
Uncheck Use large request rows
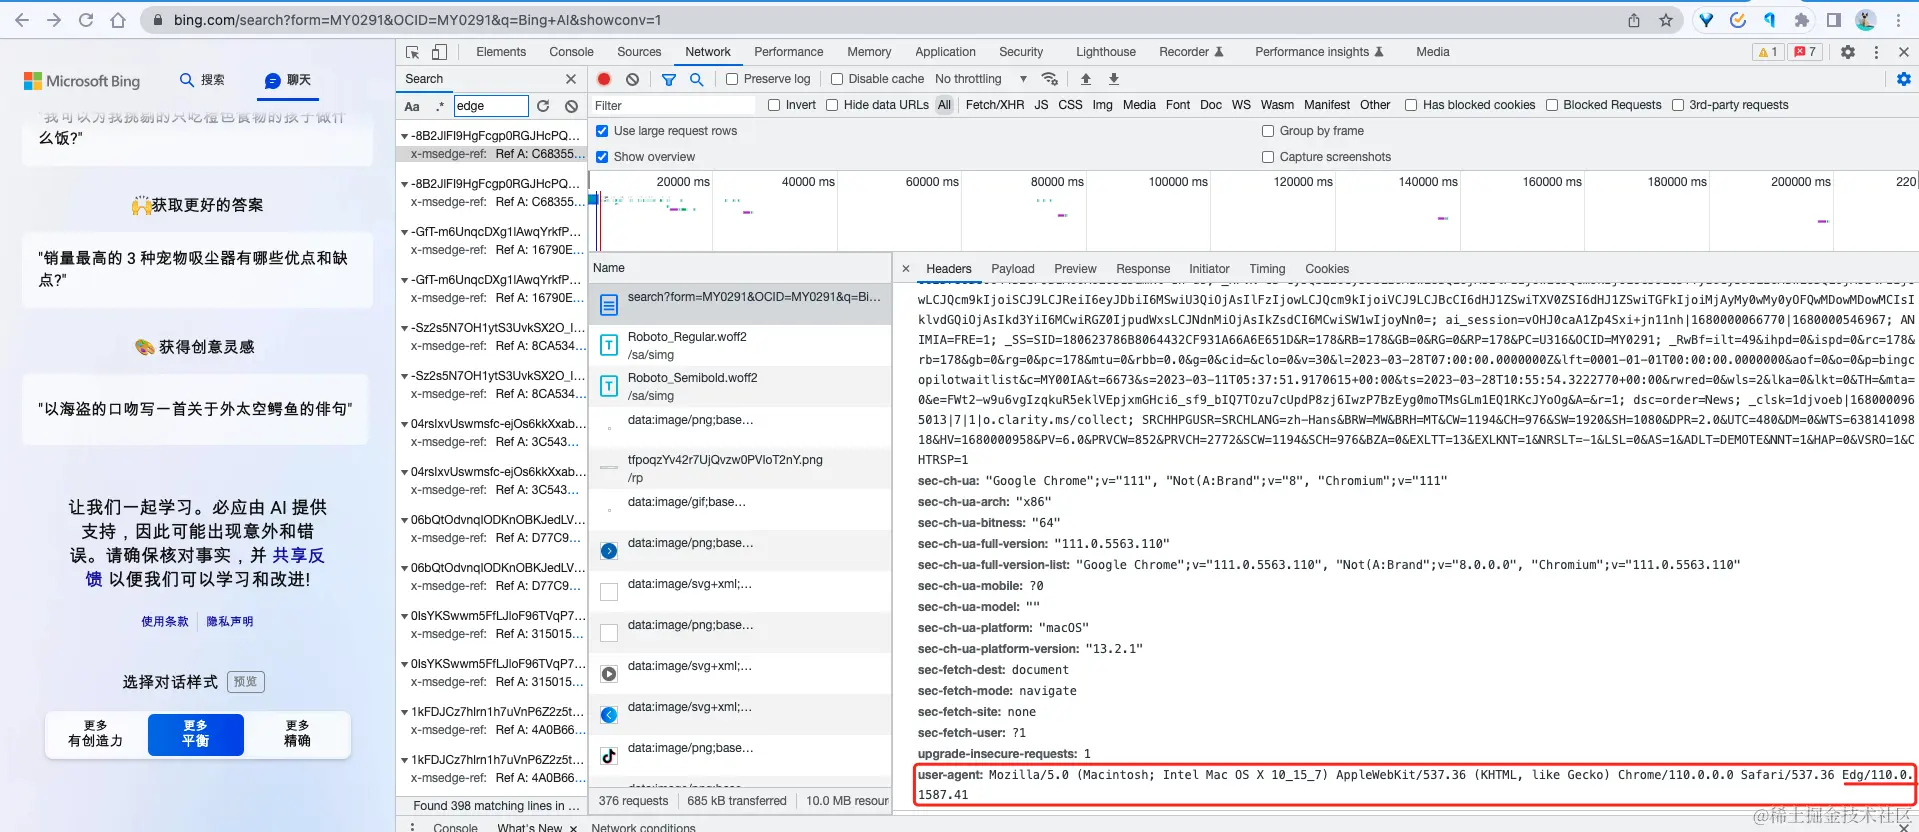tap(666, 131)
